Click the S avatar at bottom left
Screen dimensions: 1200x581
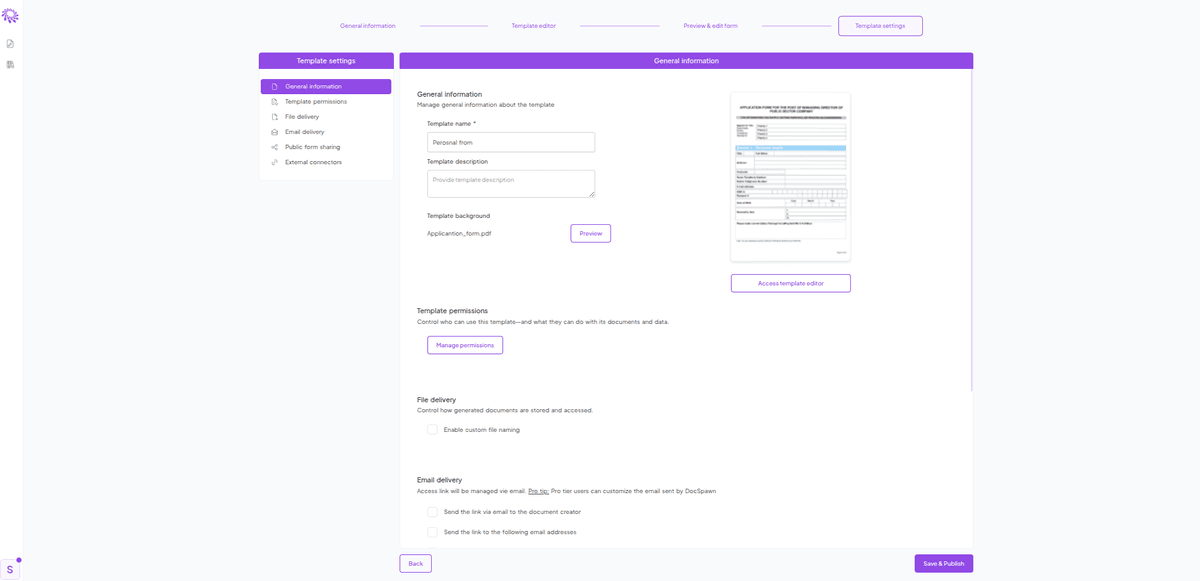10,567
